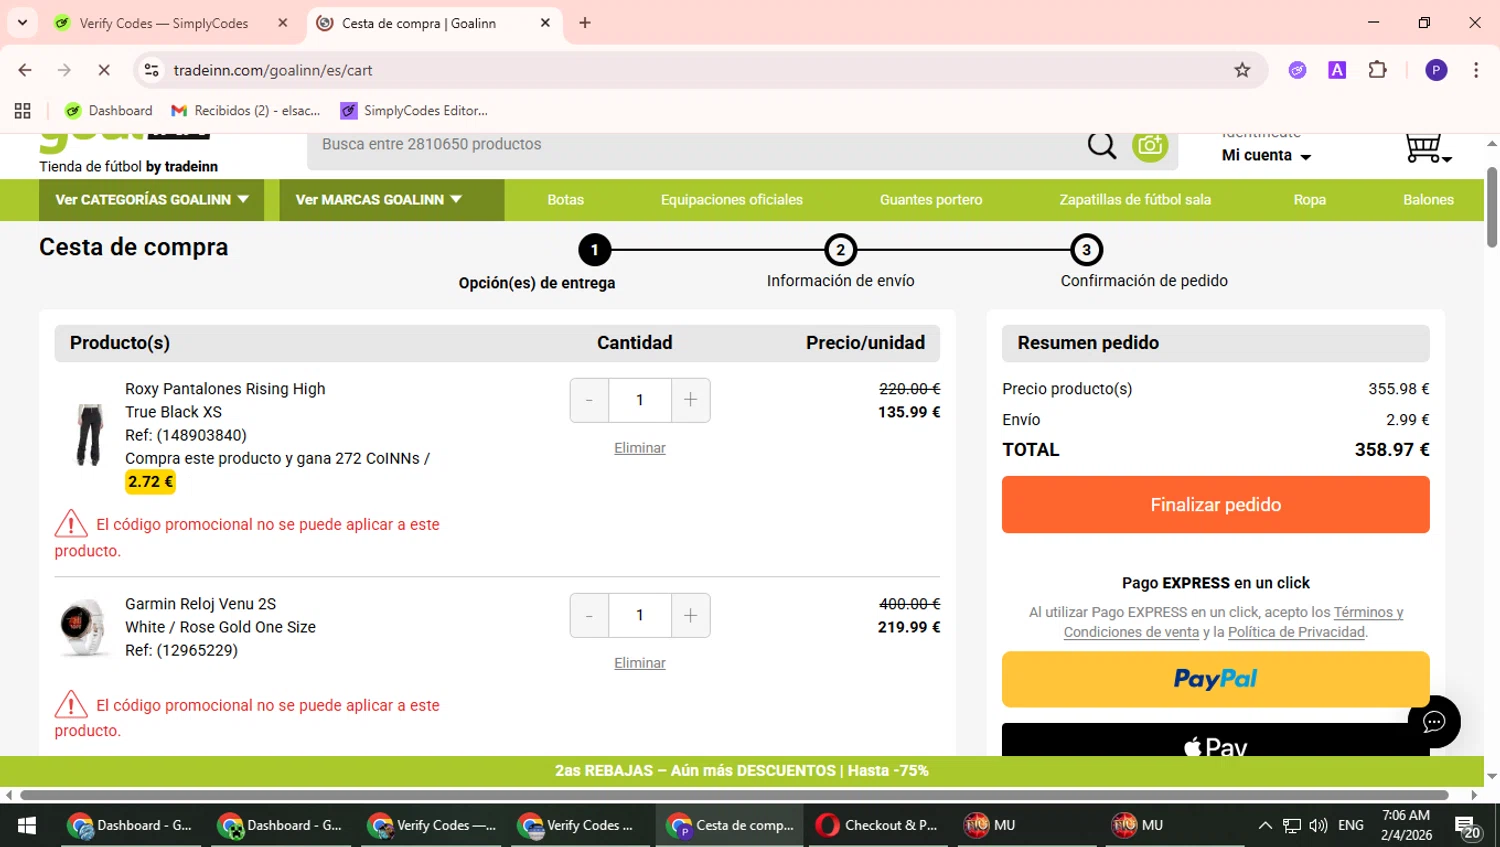The height and width of the screenshot is (847, 1500).
Task: Show hidden tray icons chevron
Action: (x=1265, y=826)
